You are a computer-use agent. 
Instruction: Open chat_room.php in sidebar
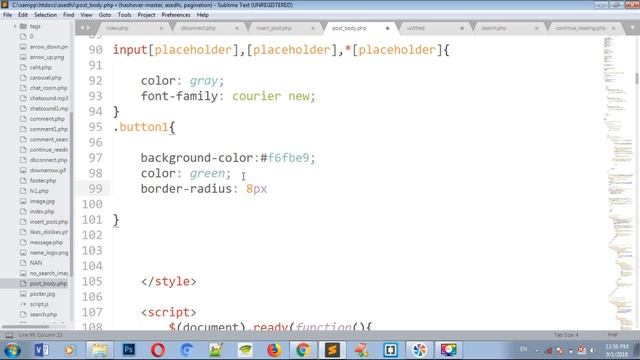[48, 88]
